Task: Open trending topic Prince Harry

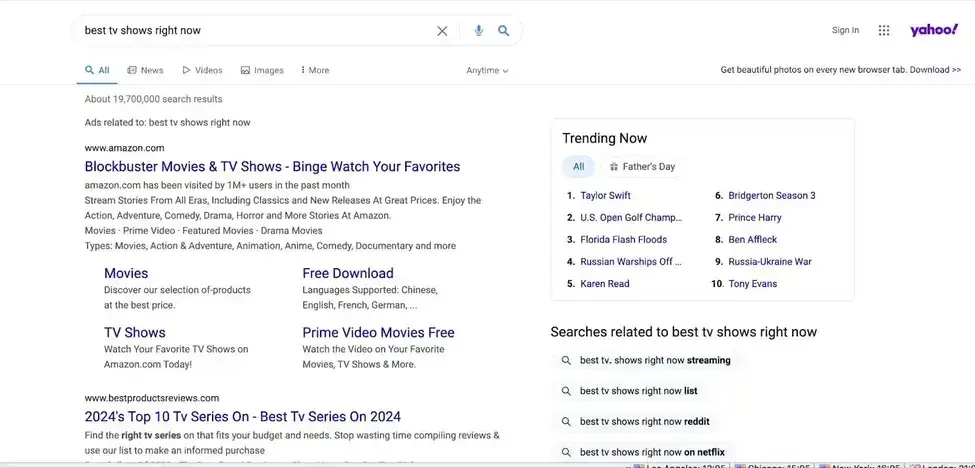Action: click(x=755, y=218)
